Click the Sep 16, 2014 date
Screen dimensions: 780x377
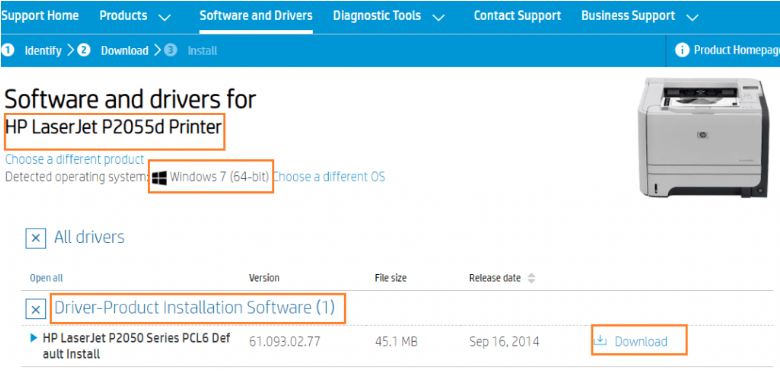pyautogui.click(x=504, y=342)
